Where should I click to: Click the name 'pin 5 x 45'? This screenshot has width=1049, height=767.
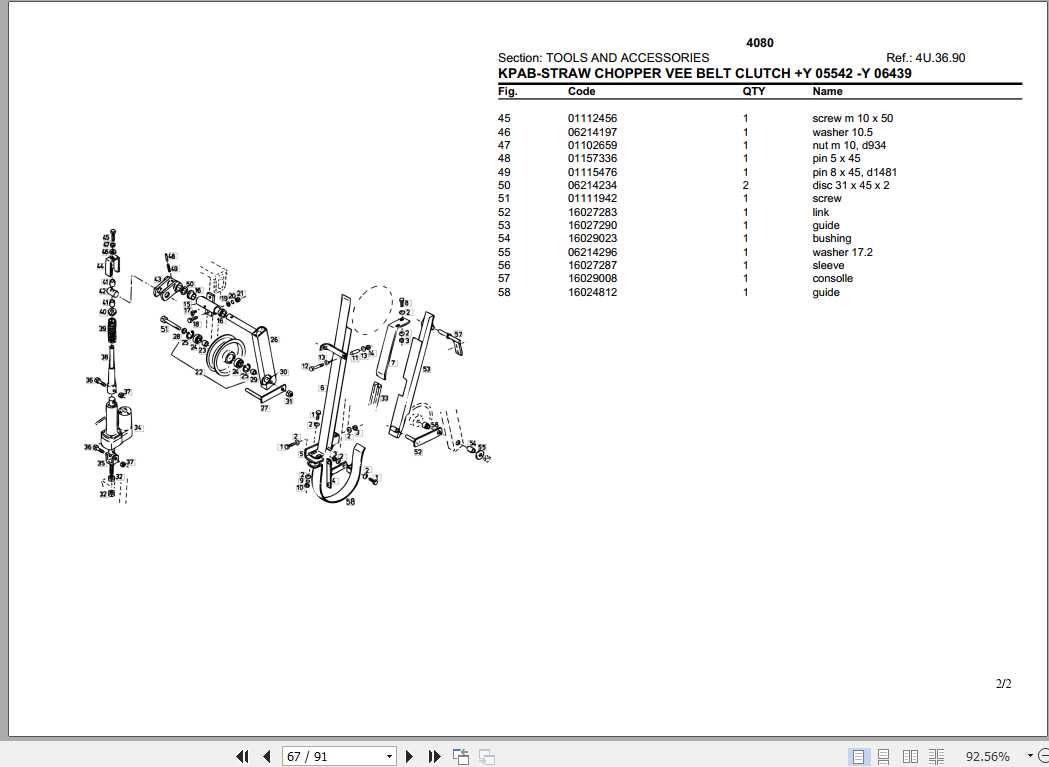click(x=836, y=159)
